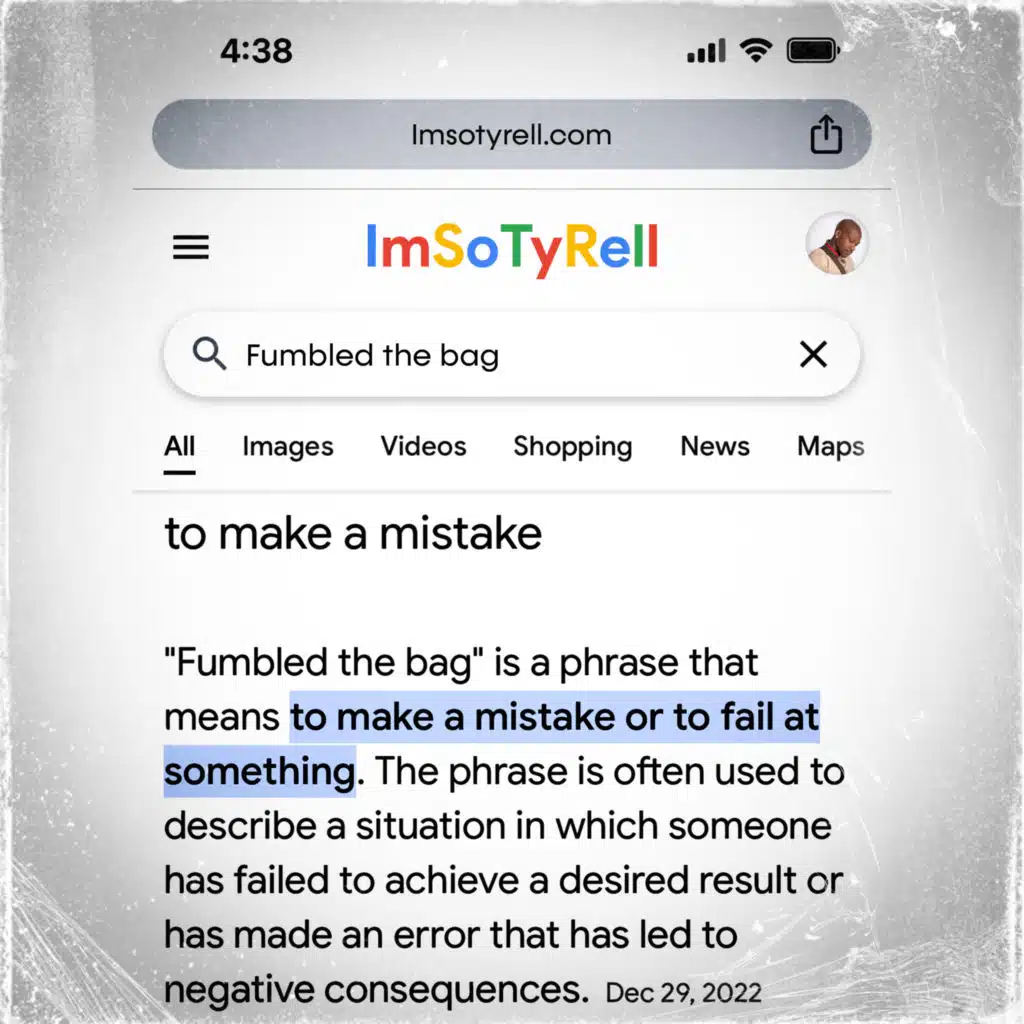Open the hamburger menu
1024x1024 pixels.
click(x=191, y=248)
